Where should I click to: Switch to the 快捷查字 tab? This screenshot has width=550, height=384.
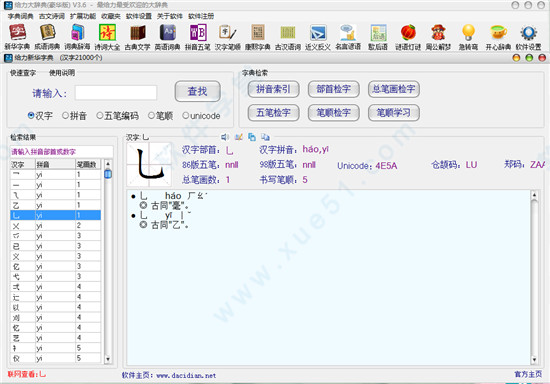pos(23,73)
